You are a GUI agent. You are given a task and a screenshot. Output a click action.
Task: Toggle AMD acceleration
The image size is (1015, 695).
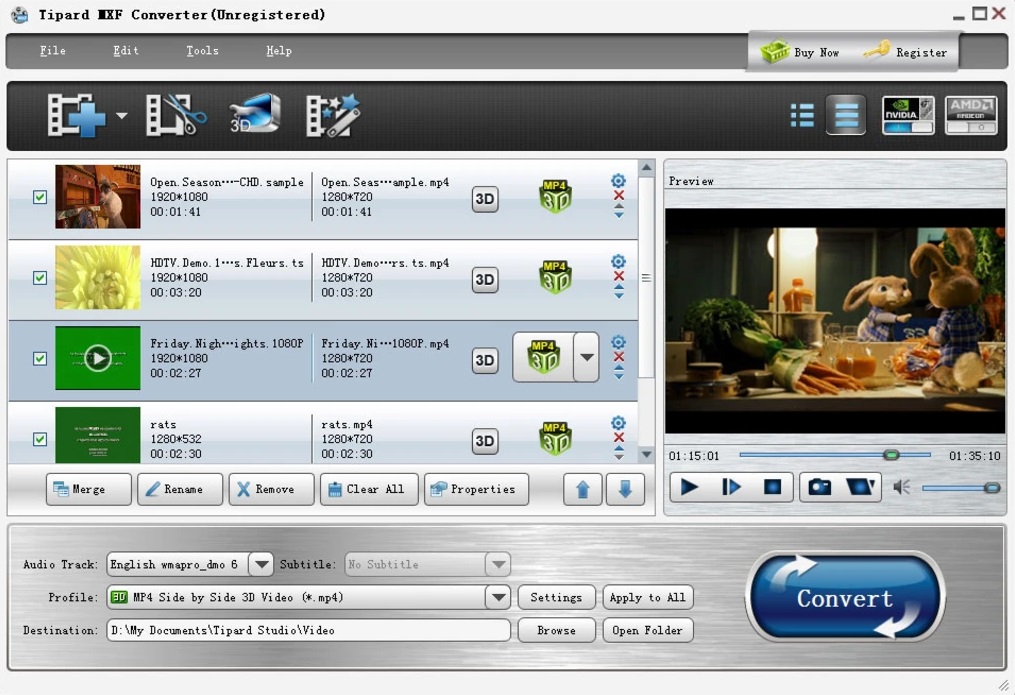(970, 115)
